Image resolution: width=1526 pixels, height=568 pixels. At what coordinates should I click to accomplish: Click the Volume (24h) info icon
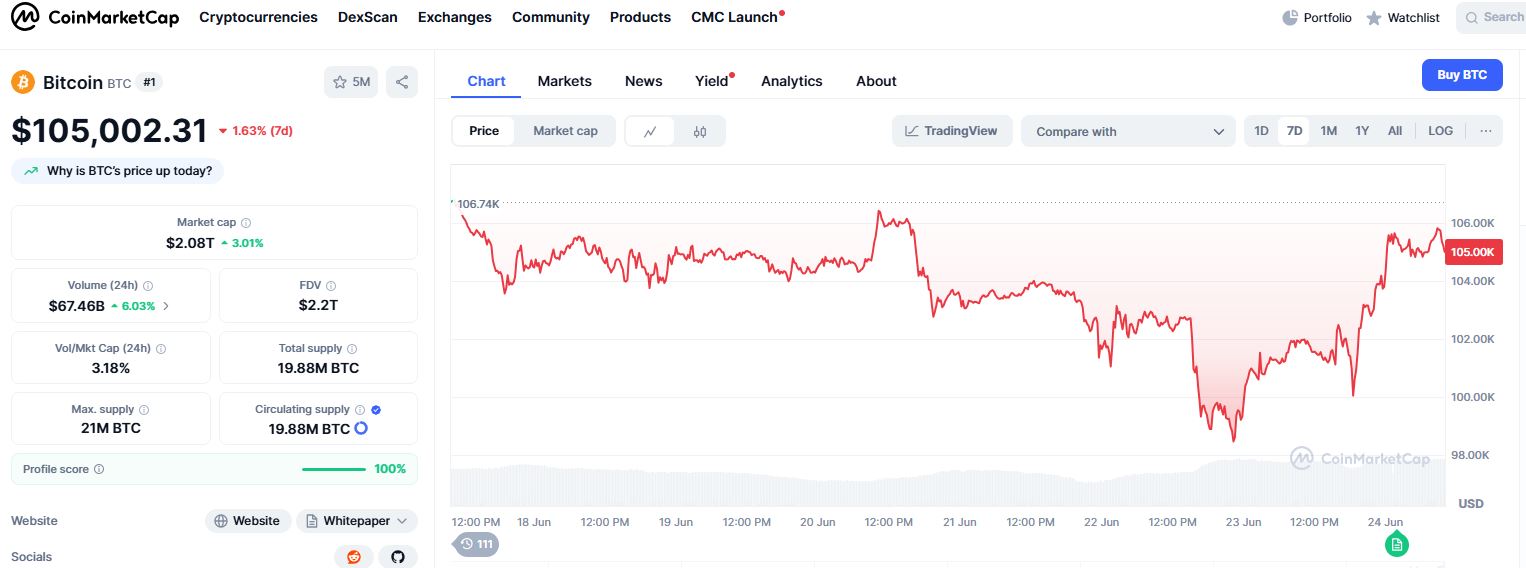tap(148, 286)
